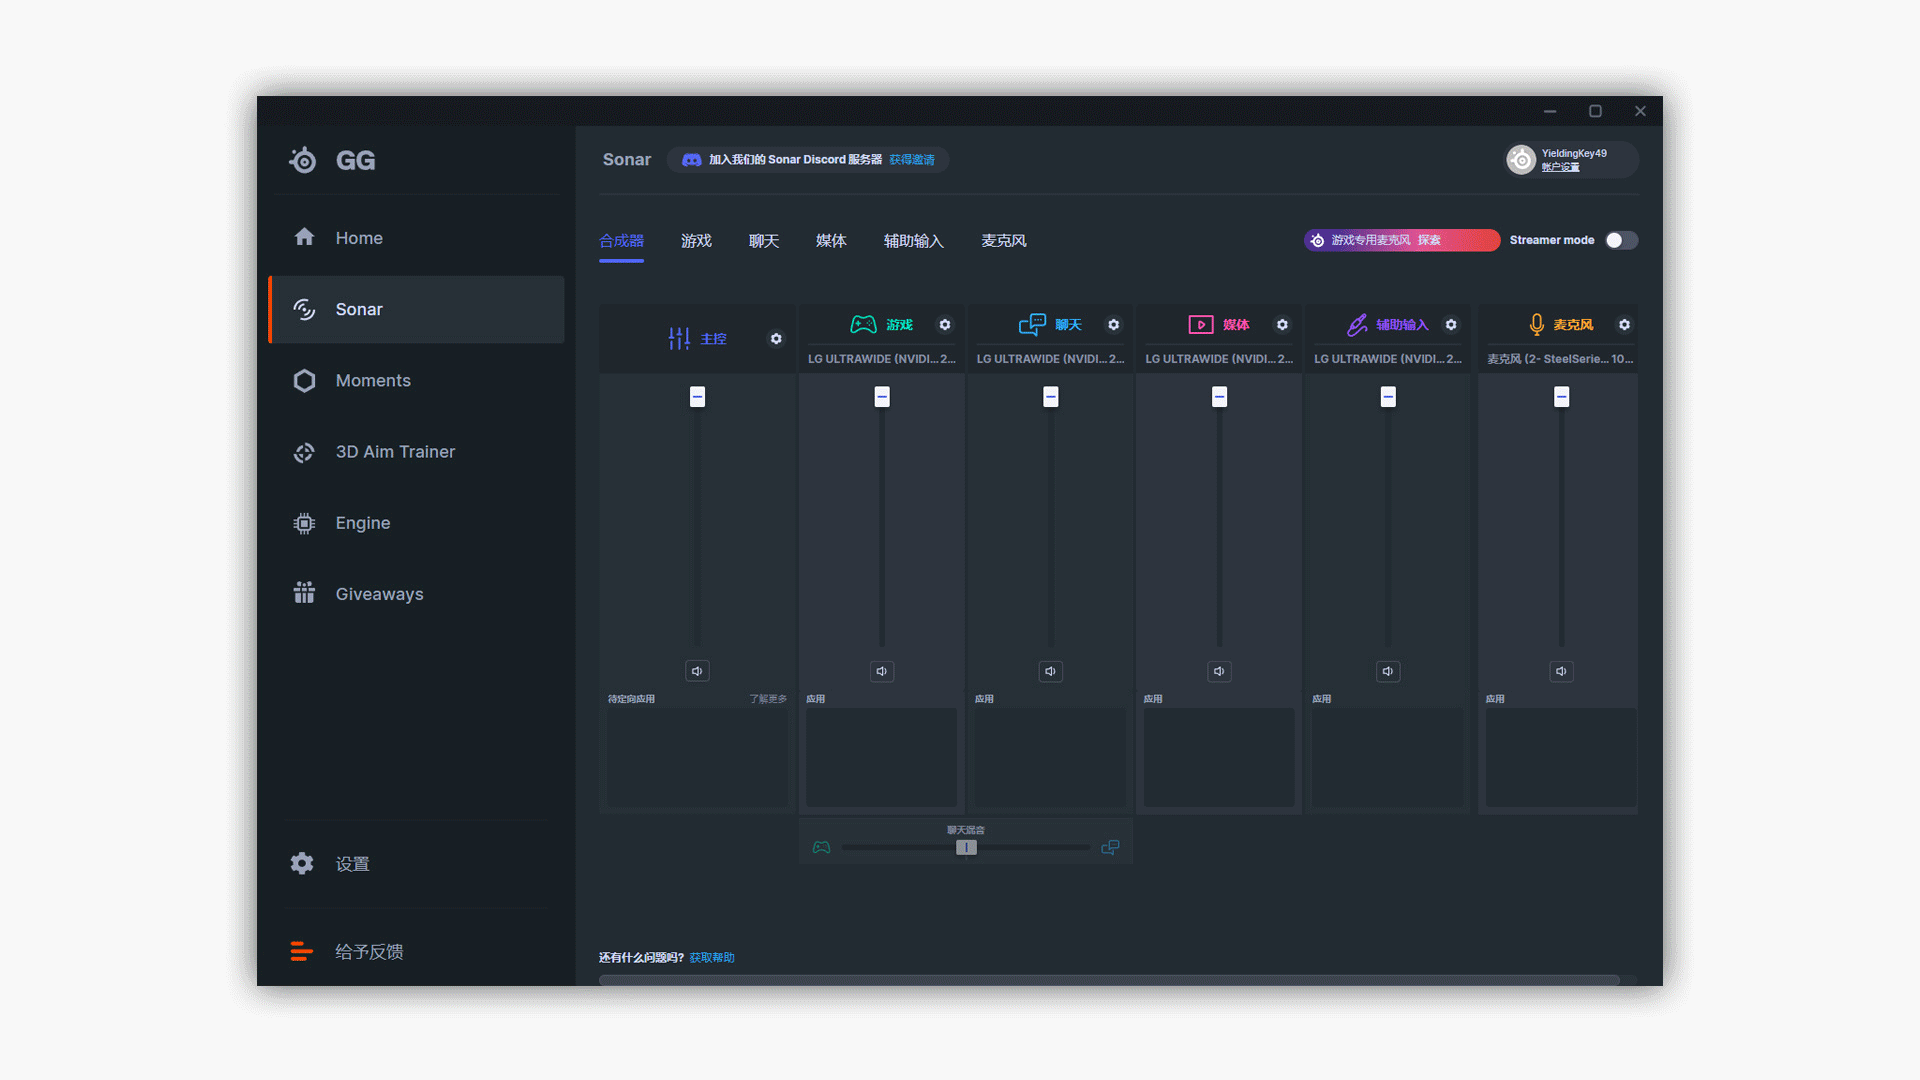The image size is (1920, 1080).
Task: Click the 待定向应用 unassigned apps box
Action: coord(697,757)
